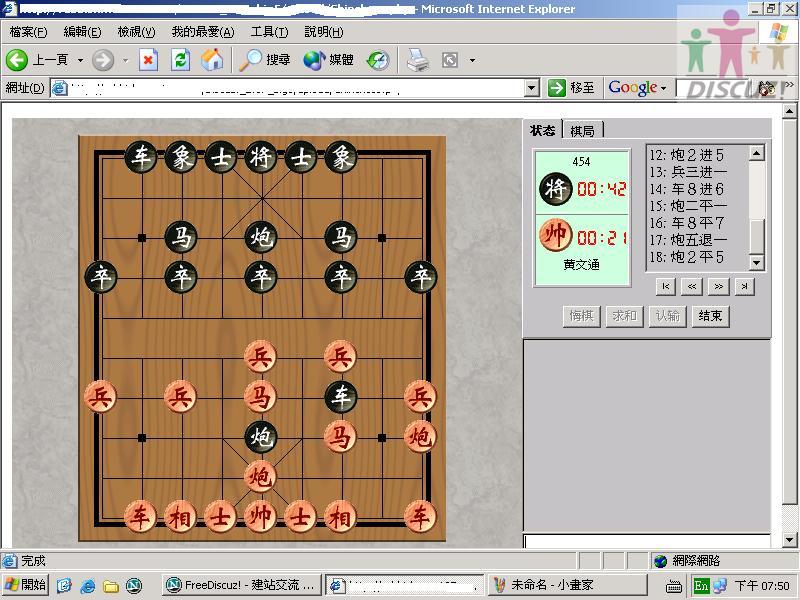This screenshot has width=800, height=600.
Task: Select the black 将 piece on the board
Action: (x=260, y=157)
